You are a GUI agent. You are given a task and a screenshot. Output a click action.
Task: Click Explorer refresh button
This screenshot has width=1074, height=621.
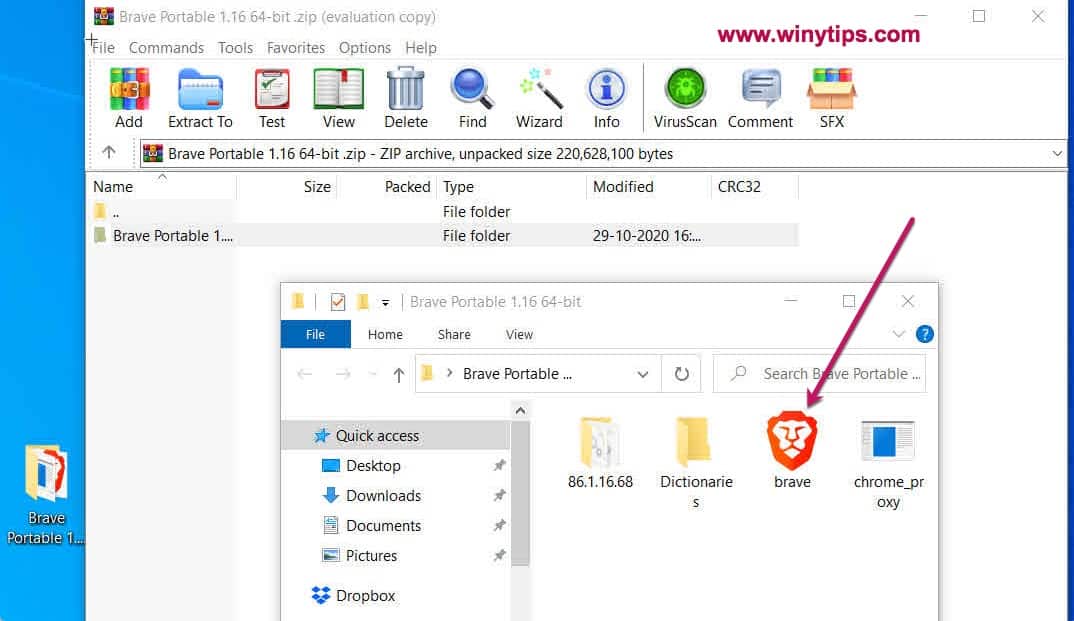682,374
